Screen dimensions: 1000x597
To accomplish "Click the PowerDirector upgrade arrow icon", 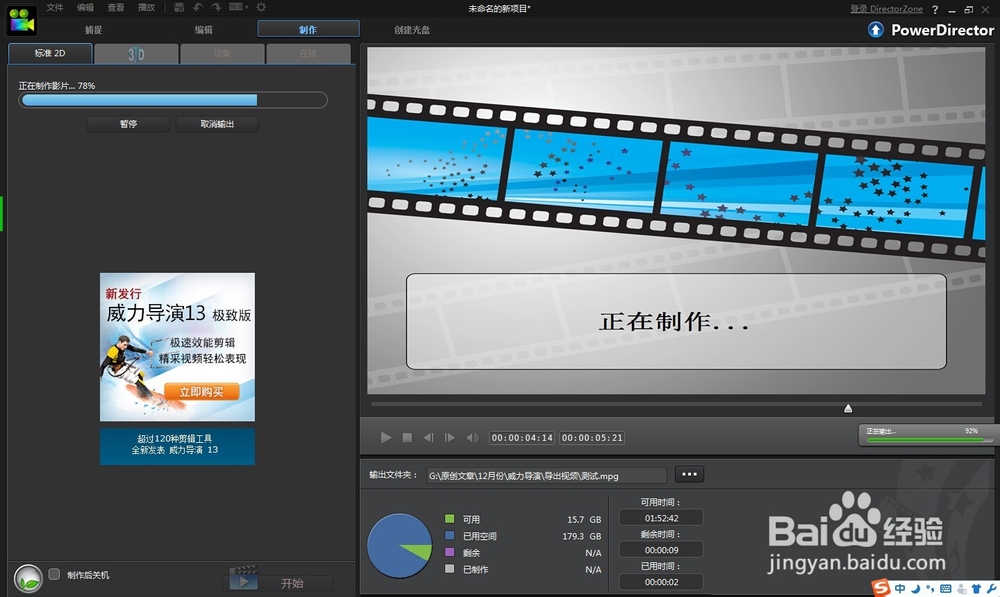I will pos(876,29).
